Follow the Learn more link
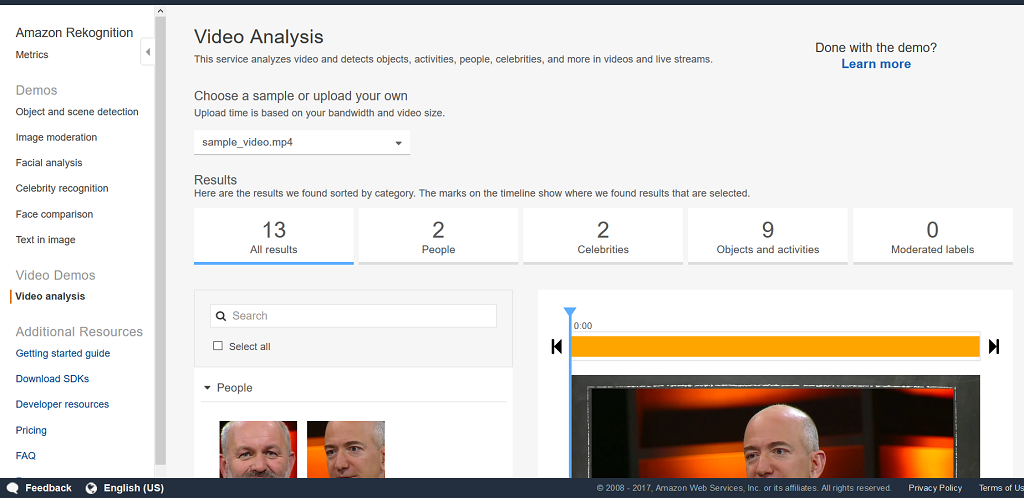The width and height of the screenshot is (1024, 498). coord(876,64)
